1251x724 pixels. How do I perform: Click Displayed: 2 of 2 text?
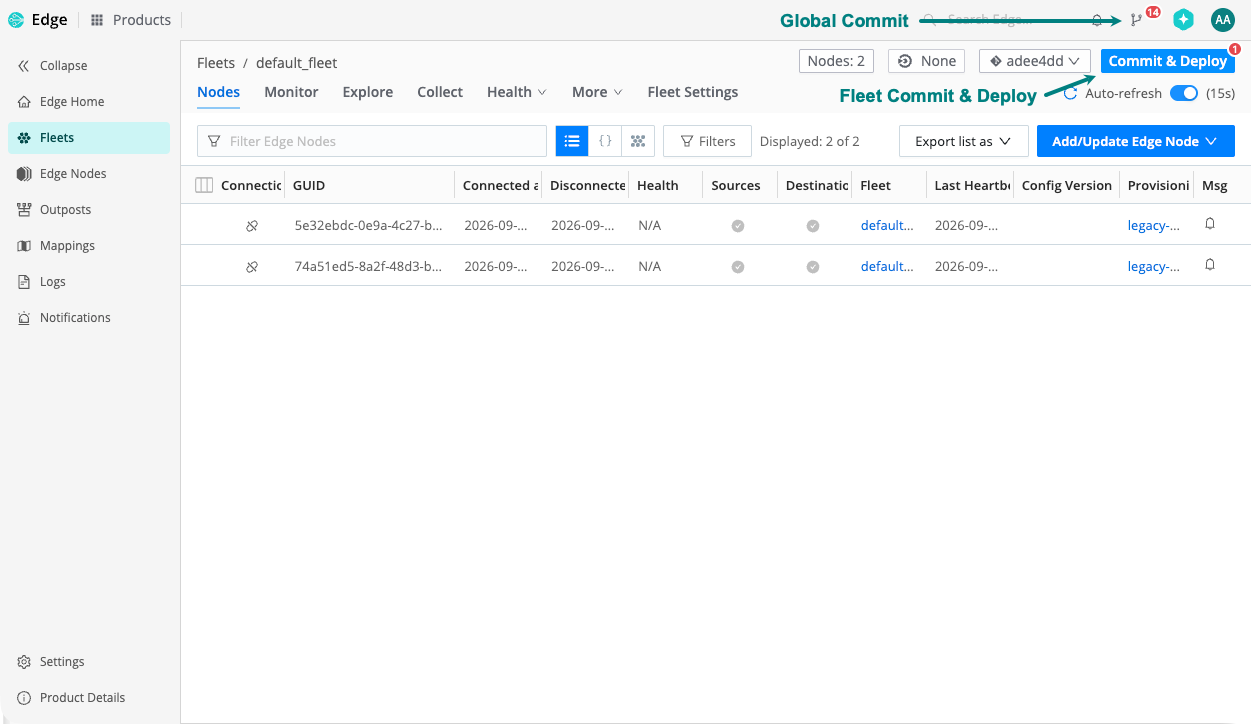click(x=810, y=141)
